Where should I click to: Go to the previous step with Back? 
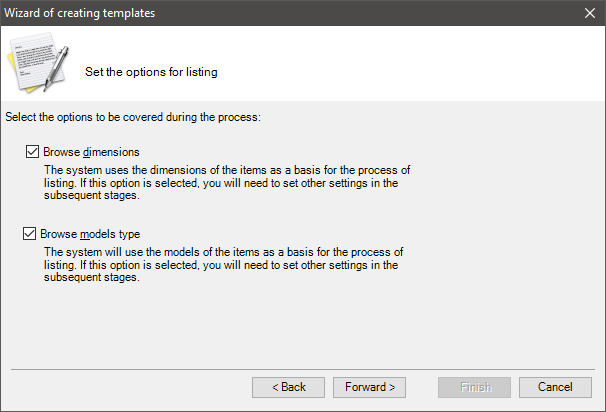click(x=288, y=387)
